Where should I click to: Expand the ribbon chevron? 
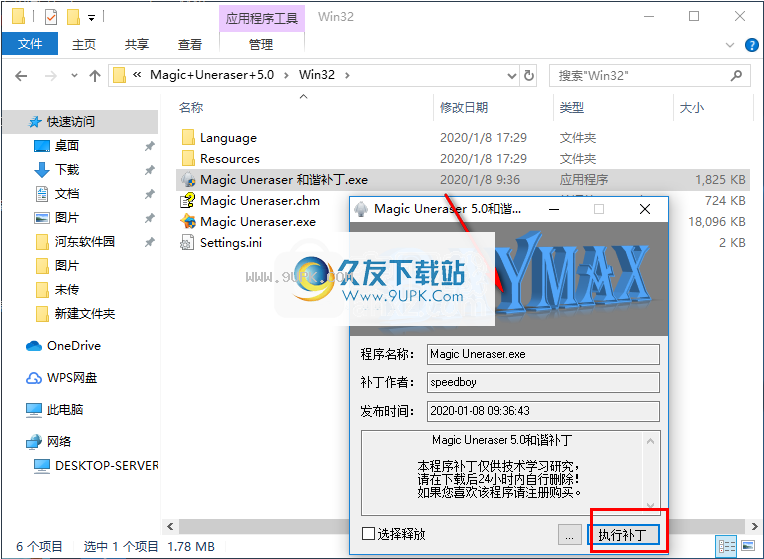(729, 45)
